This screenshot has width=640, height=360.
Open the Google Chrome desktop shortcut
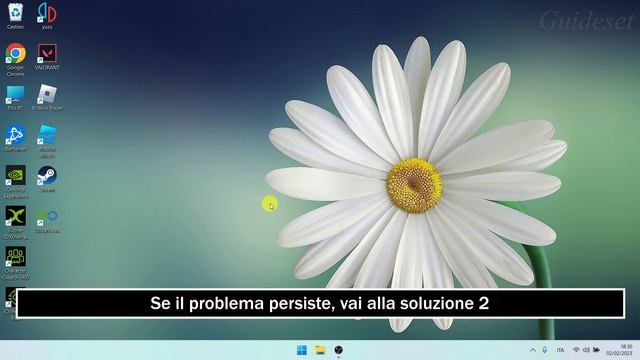click(16, 60)
